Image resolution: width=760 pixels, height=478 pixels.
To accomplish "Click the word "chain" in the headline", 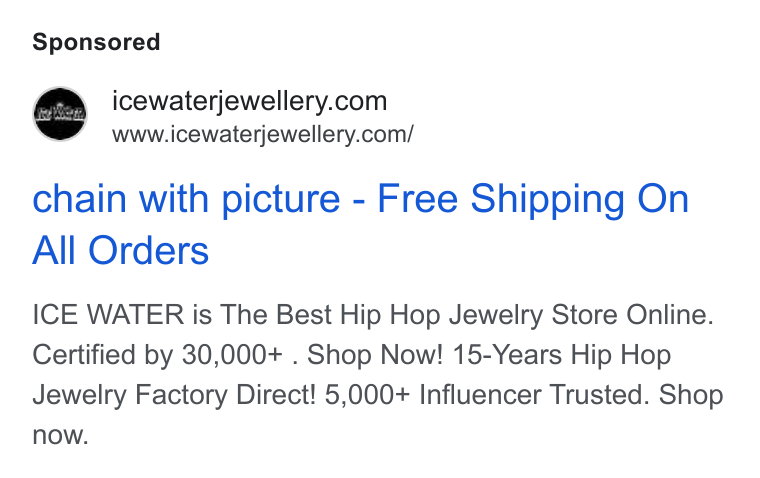I will click(x=79, y=199).
